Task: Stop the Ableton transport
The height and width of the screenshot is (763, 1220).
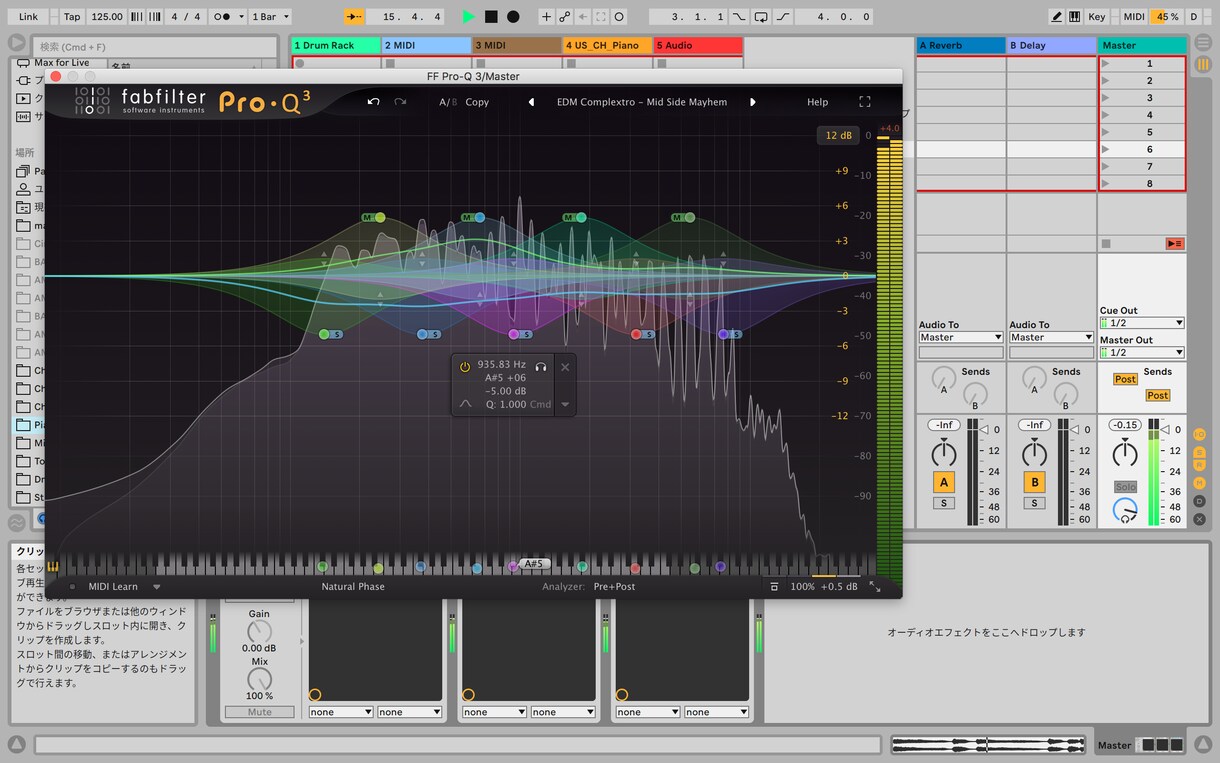Action: point(491,17)
